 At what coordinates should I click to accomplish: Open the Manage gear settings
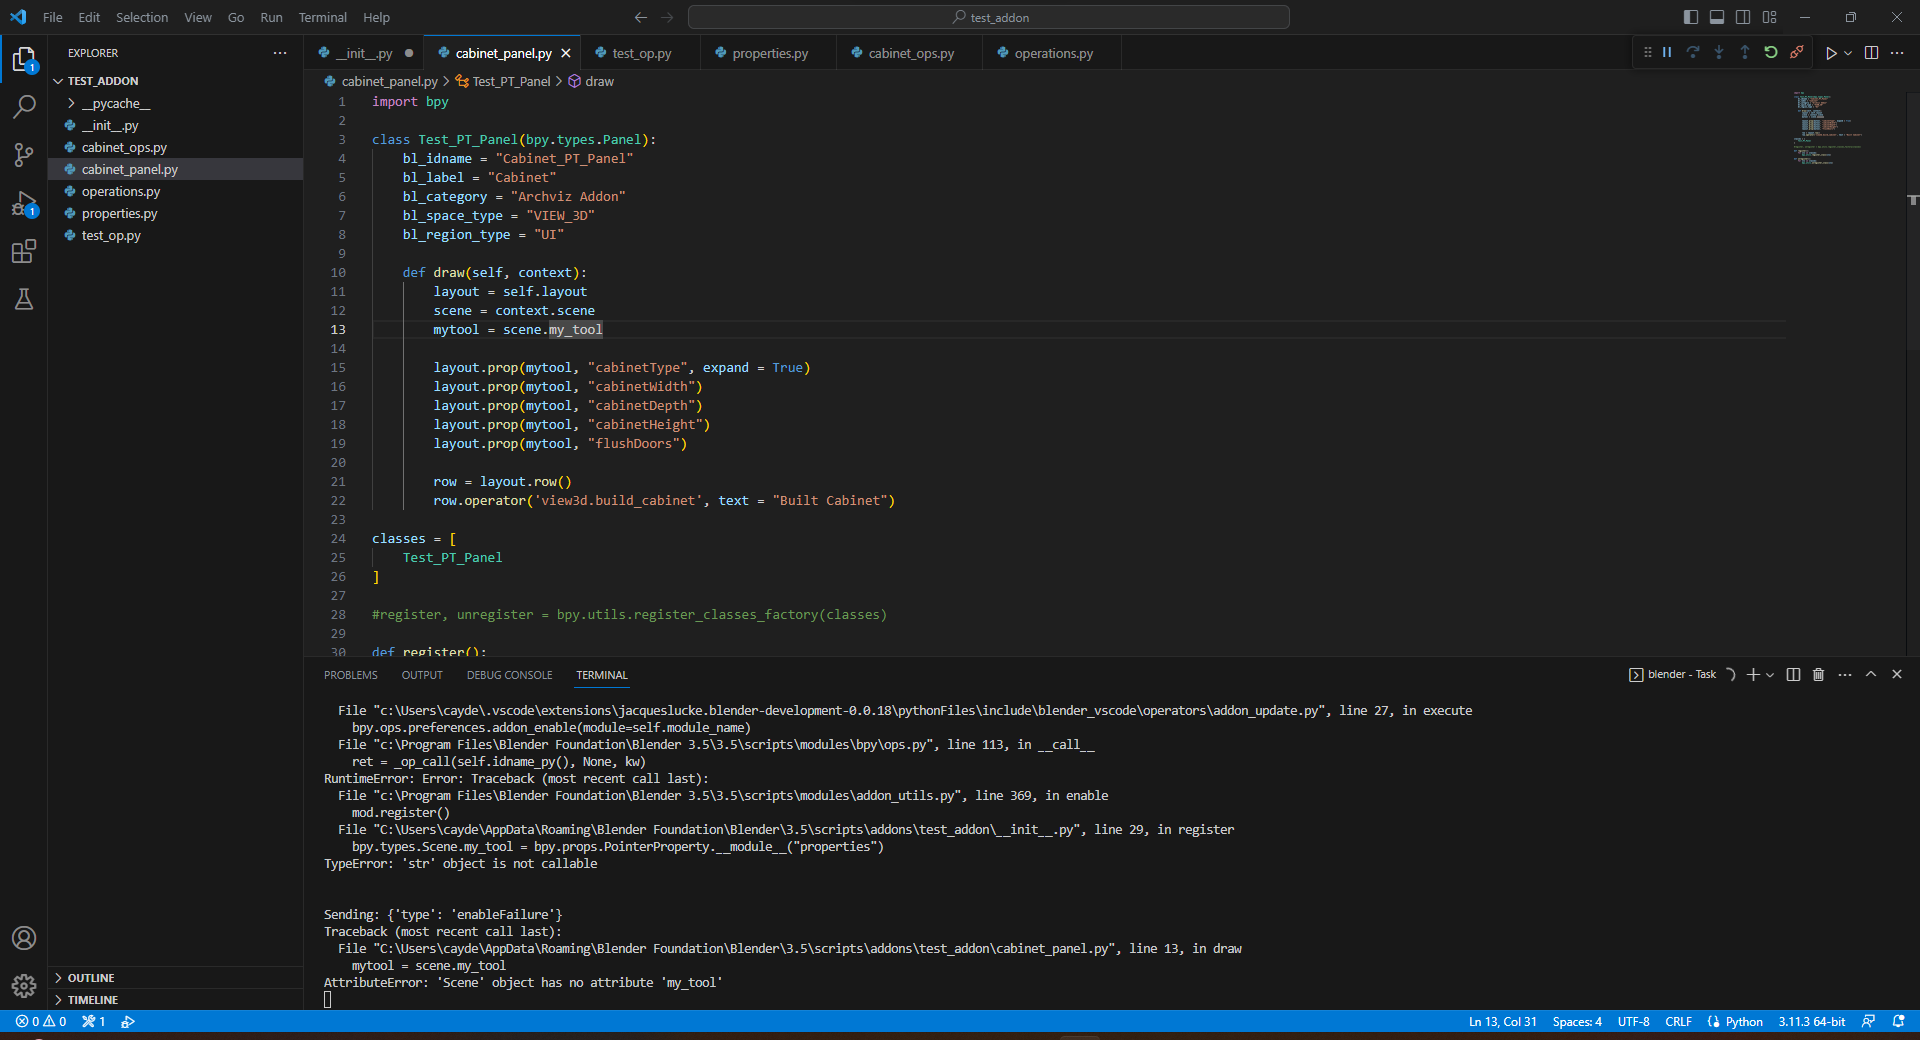[x=24, y=986]
